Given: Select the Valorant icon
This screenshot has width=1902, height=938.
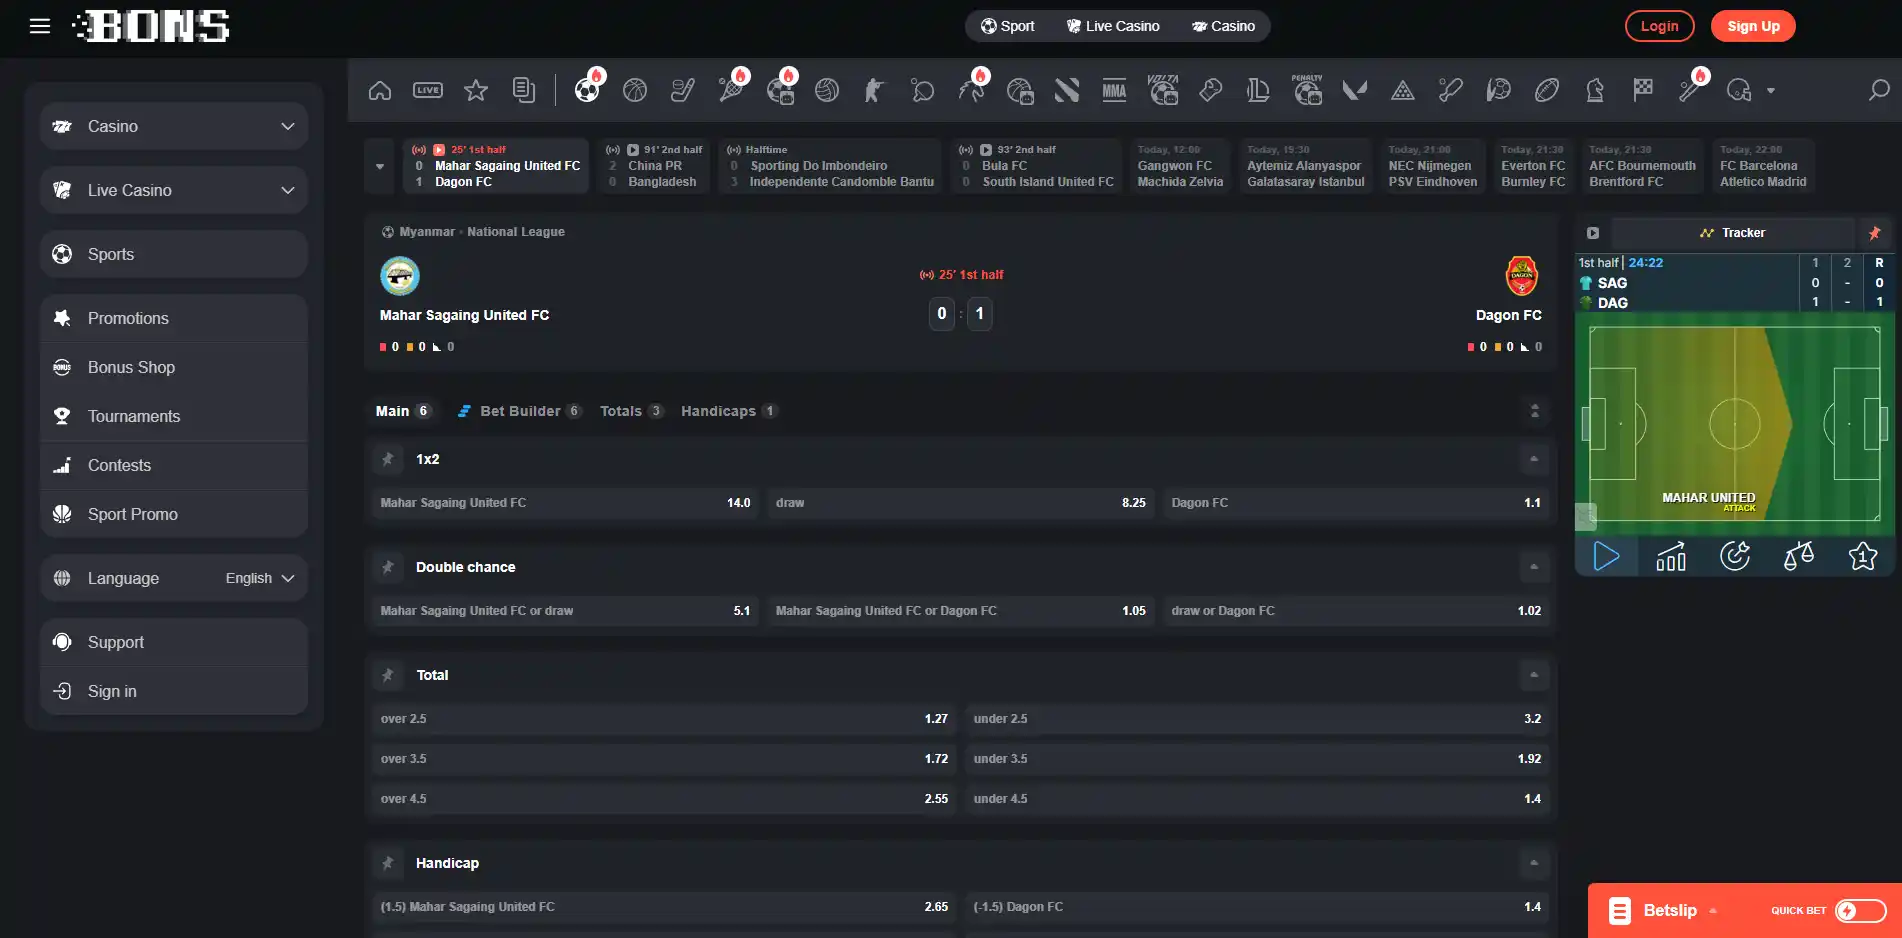Looking at the screenshot, I should click(x=1355, y=91).
